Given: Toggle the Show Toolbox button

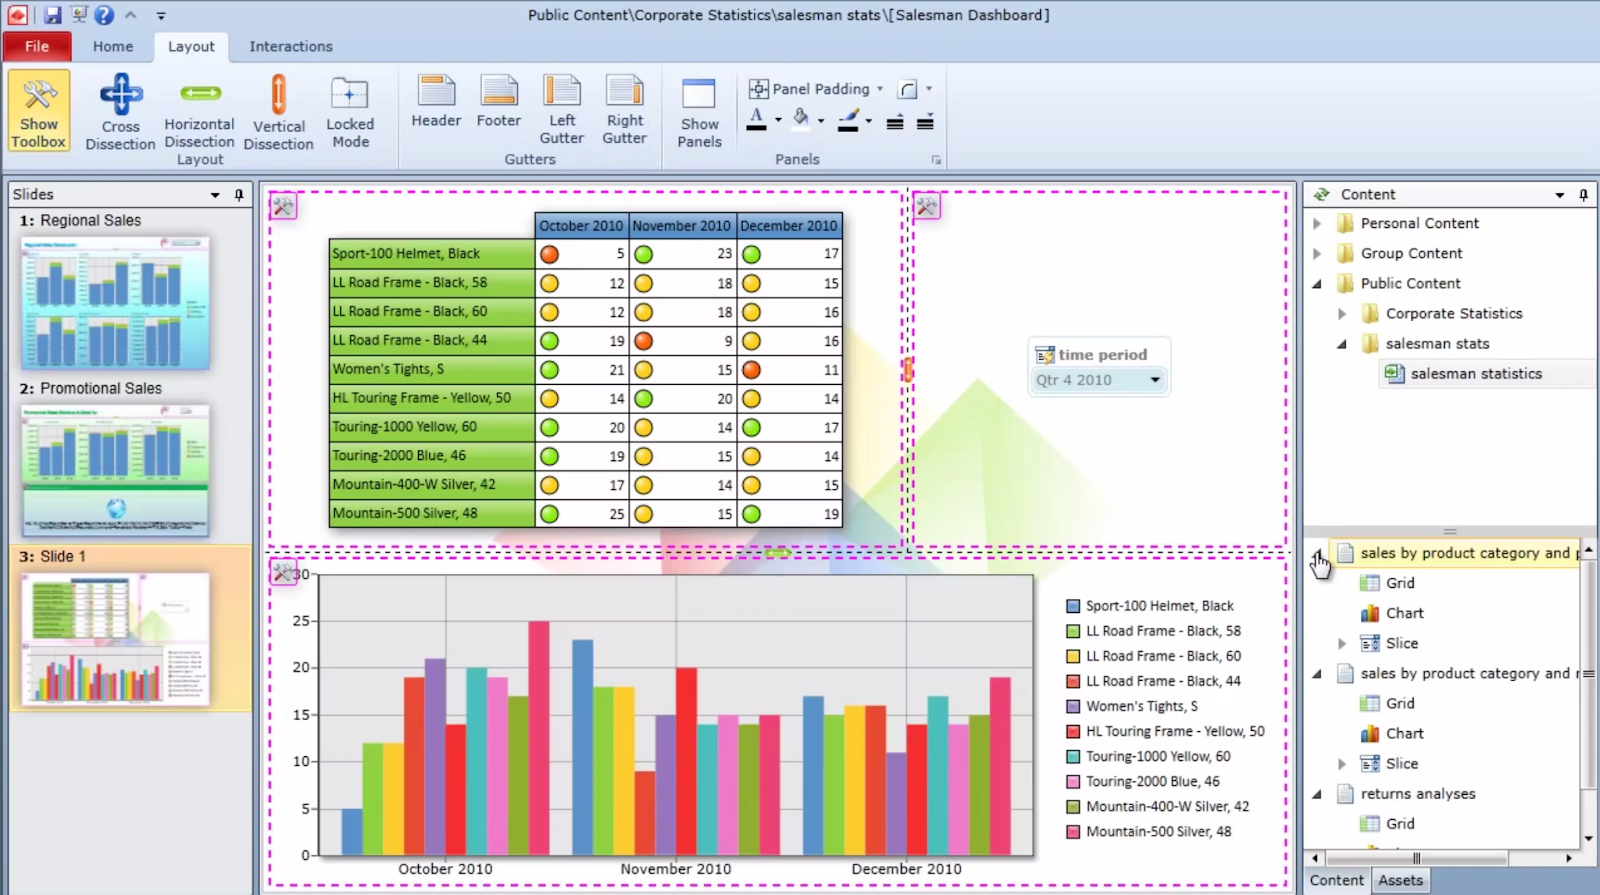Looking at the screenshot, I should click(x=39, y=111).
